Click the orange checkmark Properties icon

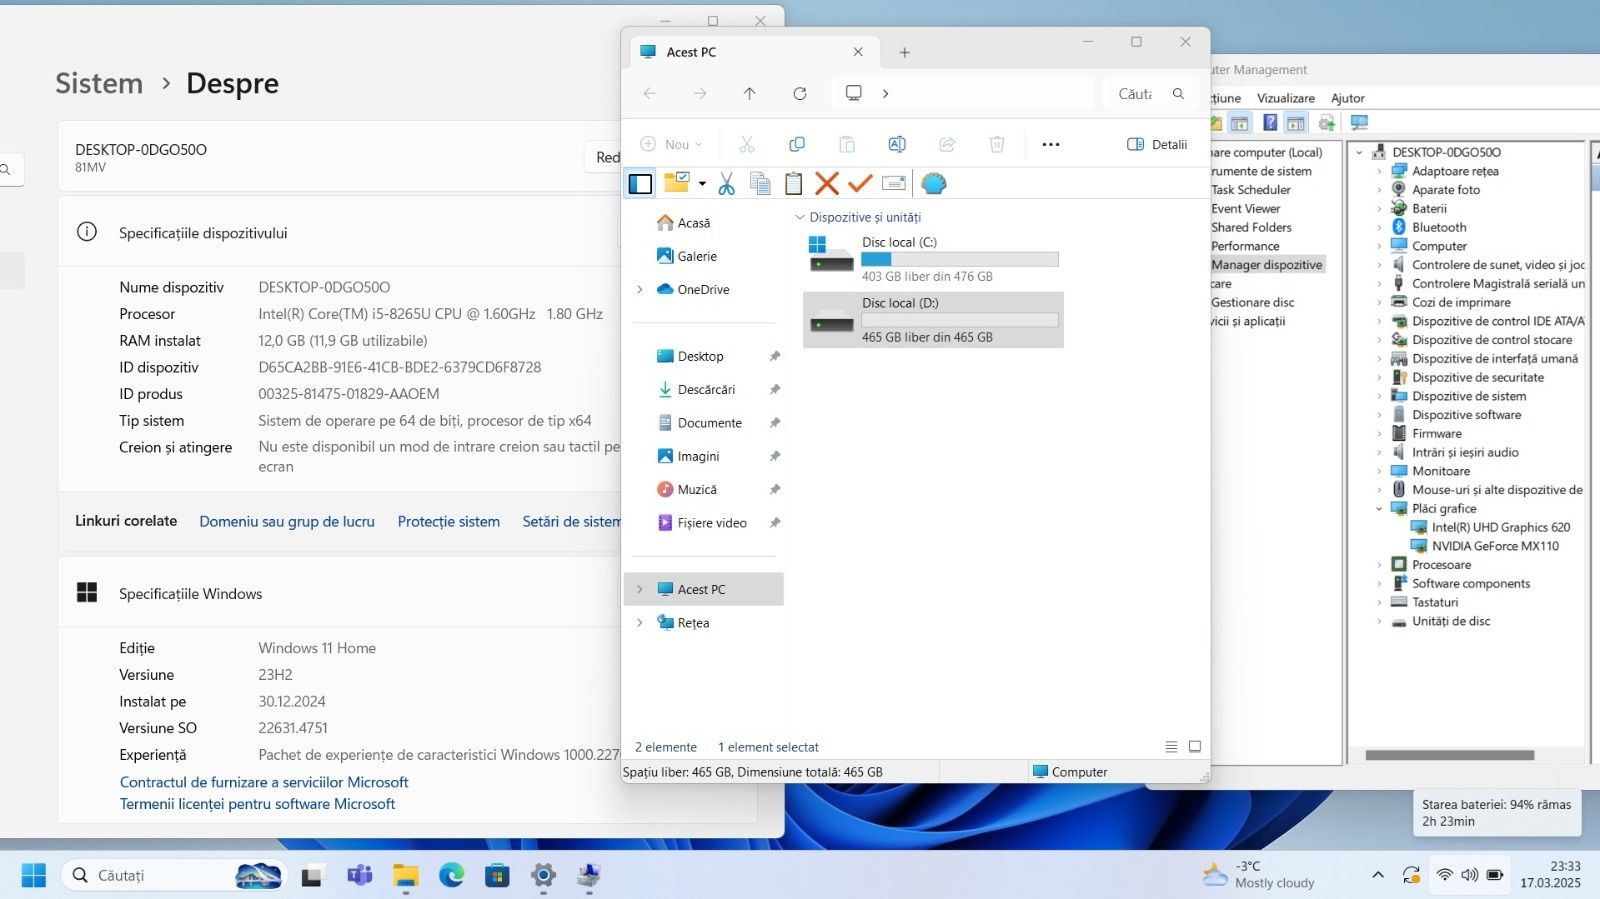pyautogui.click(x=860, y=183)
